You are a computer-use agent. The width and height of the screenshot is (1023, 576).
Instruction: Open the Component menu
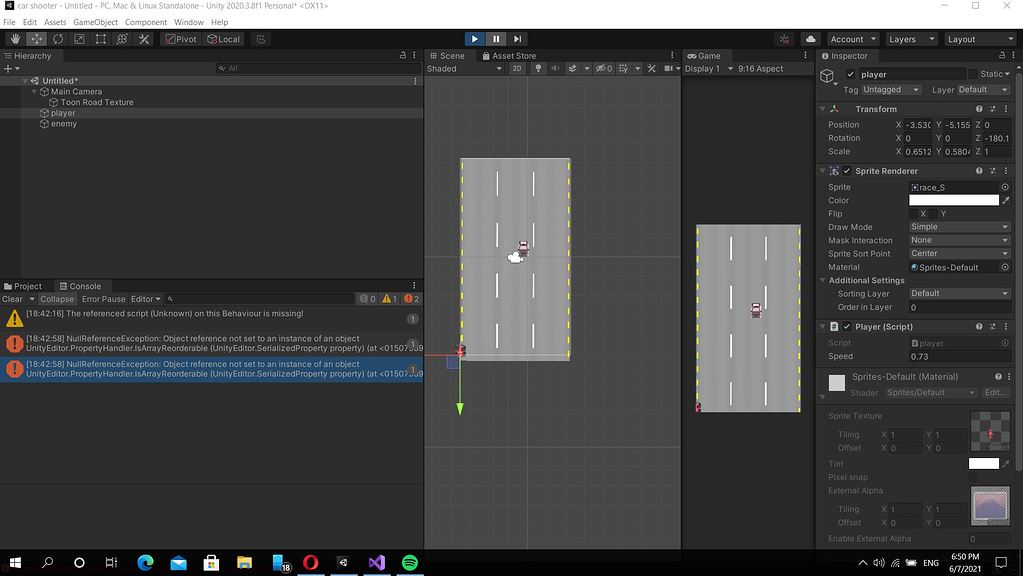[145, 22]
